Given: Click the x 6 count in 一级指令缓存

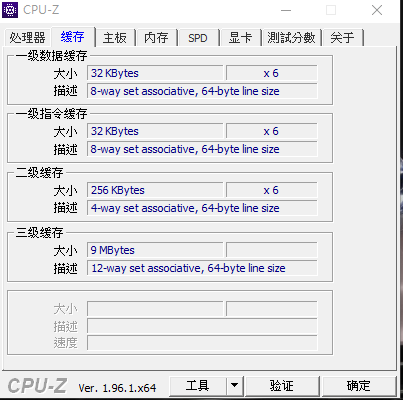Looking at the screenshot, I should coord(271,131).
